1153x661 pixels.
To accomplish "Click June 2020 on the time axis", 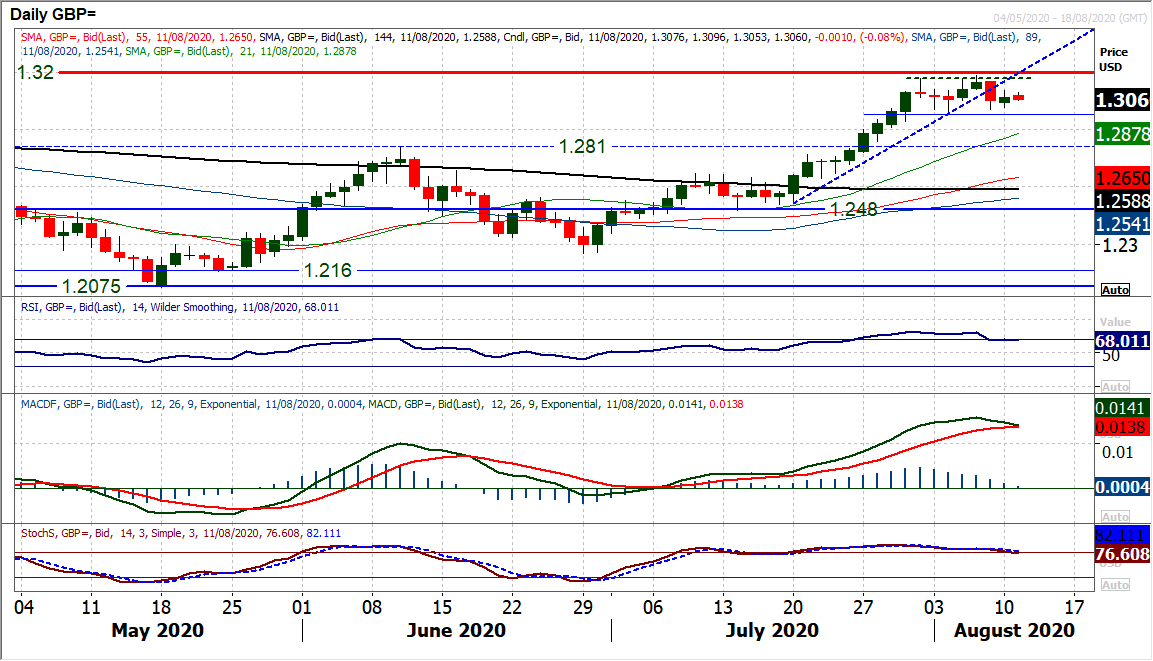I will click(456, 631).
